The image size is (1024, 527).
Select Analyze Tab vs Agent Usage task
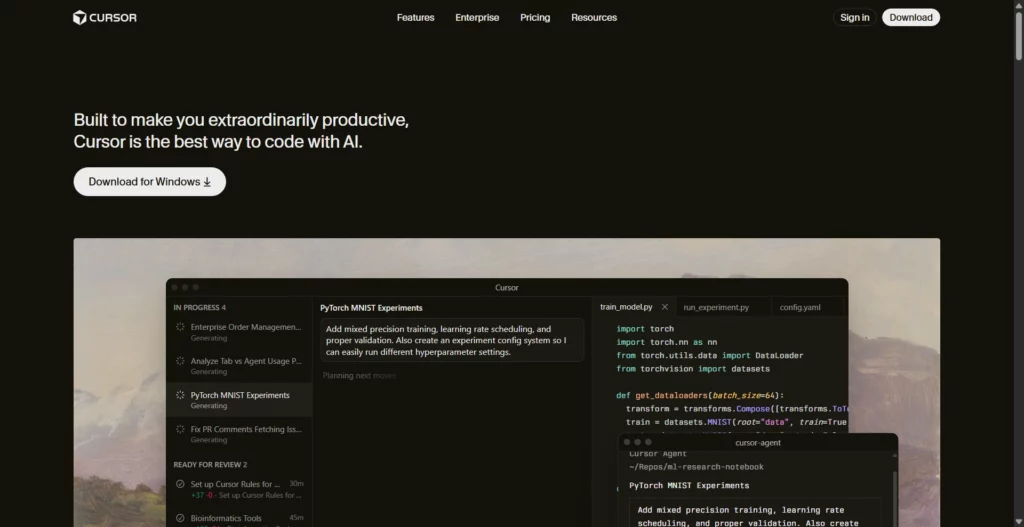pos(239,366)
